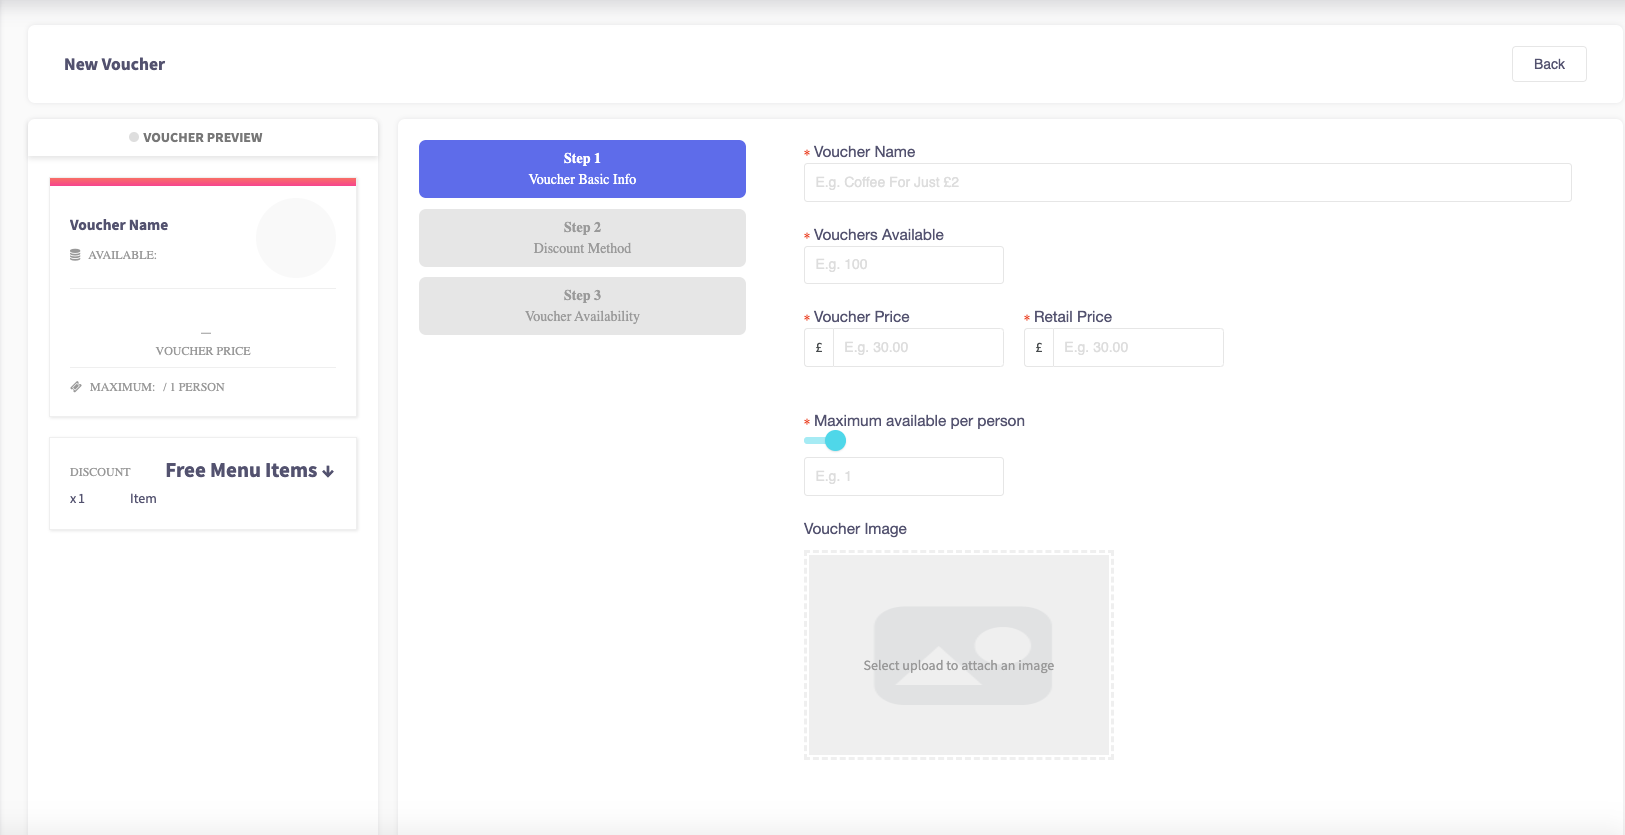The image size is (1625, 835).
Task: Click the pound symbol prefix of Voucher Price
Action: (x=819, y=347)
